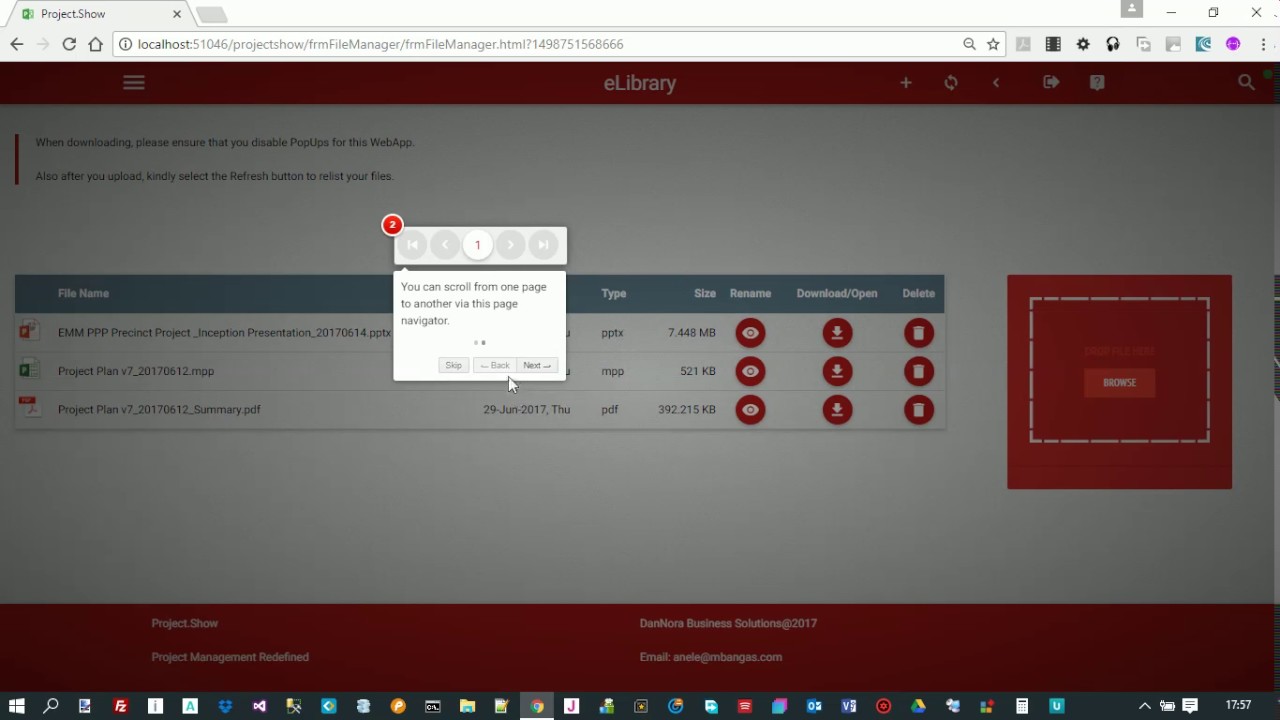1280x720 pixels.
Task: Click the PDF file type icon
Action: click(29, 408)
